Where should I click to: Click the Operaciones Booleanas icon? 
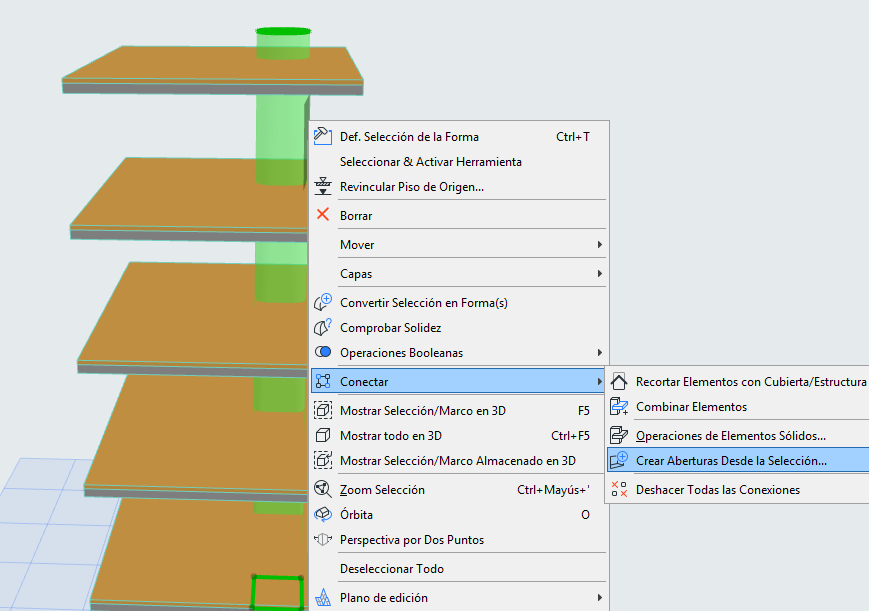point(323,352)
